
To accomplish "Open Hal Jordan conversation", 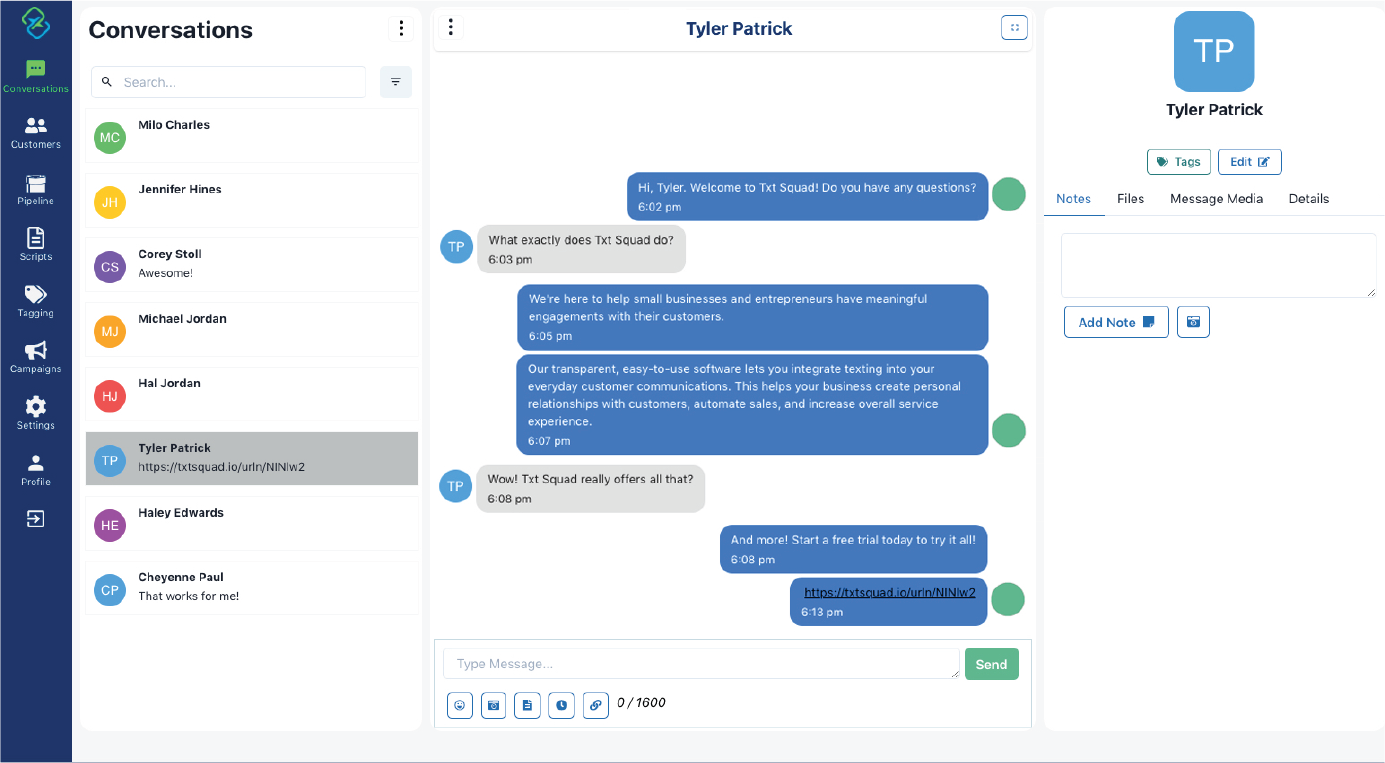I will tap(252, 394).
